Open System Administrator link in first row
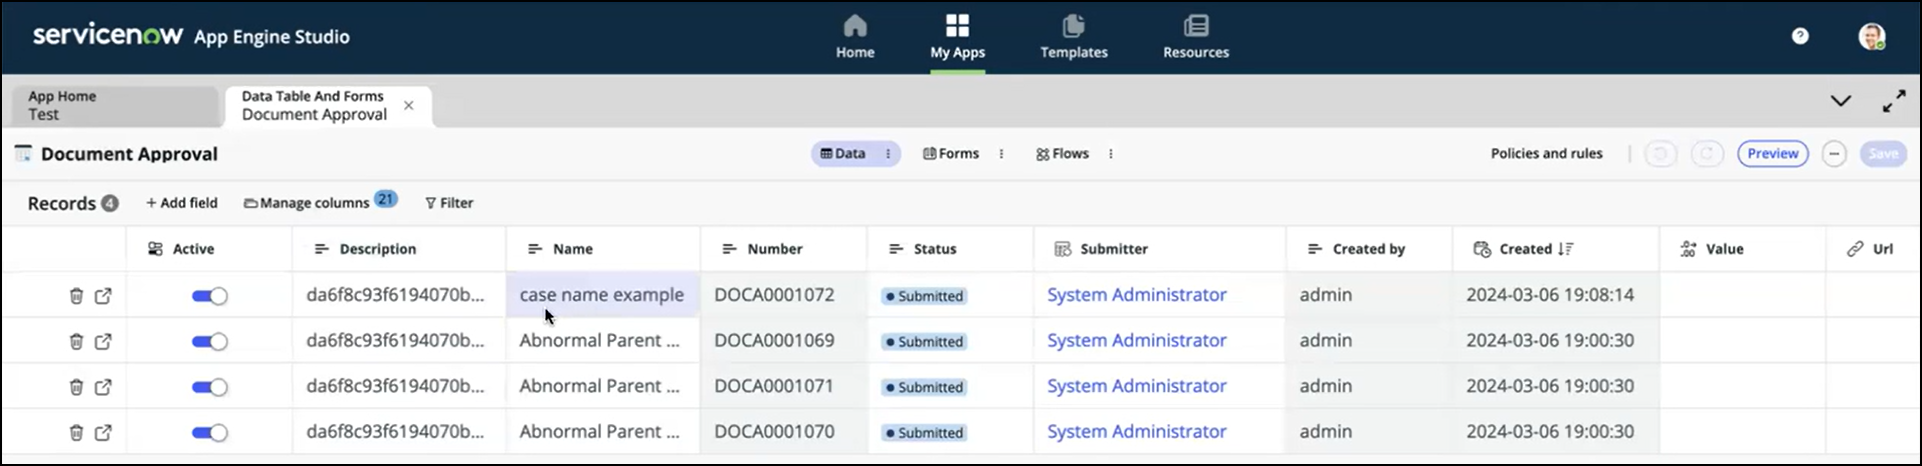The height and width of the screenshot is (466, 1922). 1136,295
